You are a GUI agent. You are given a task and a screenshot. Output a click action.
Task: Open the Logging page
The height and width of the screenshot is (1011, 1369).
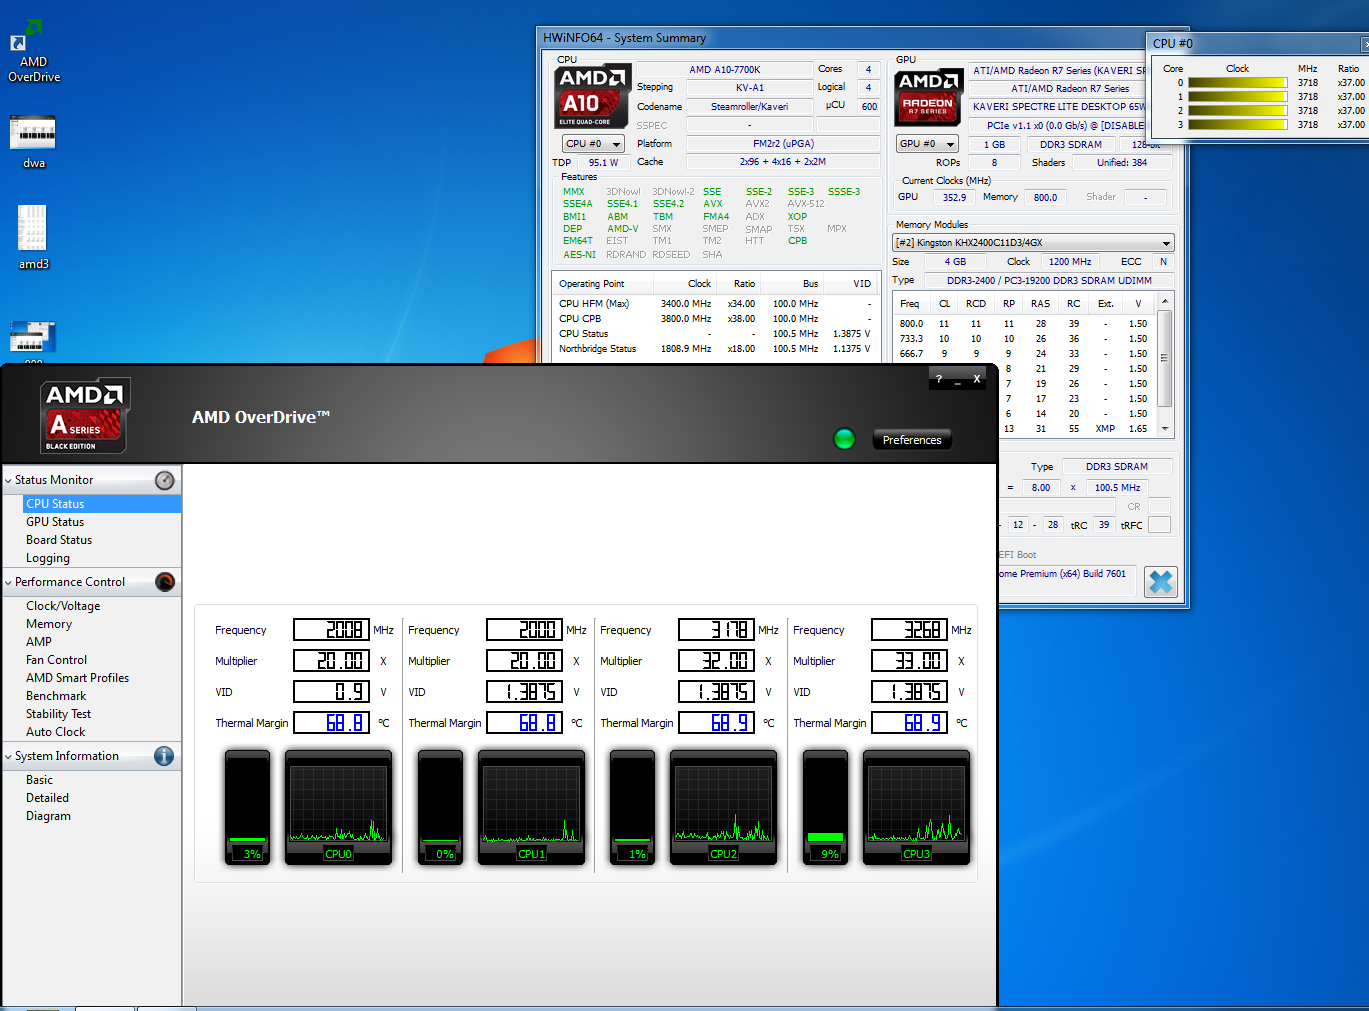(x=48, y=558)
